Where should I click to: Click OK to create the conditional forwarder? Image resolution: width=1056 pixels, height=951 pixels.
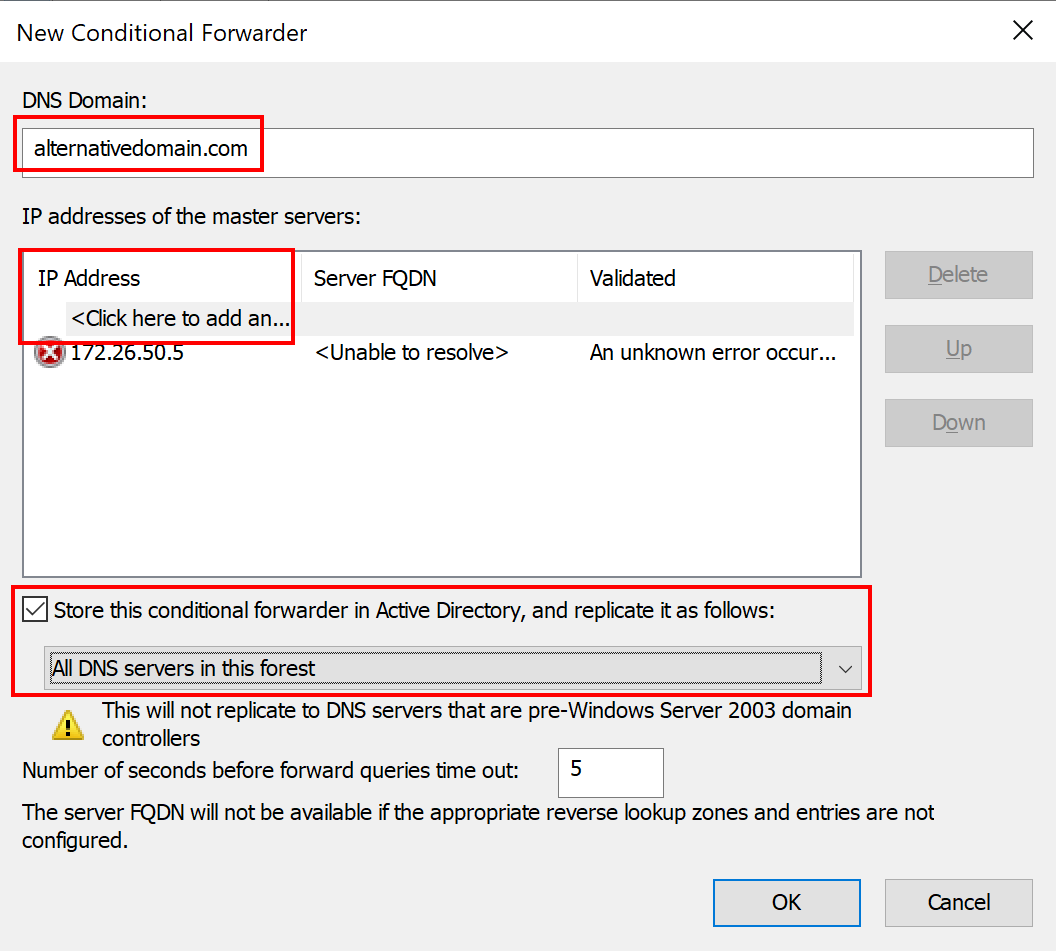pos(786,902)
